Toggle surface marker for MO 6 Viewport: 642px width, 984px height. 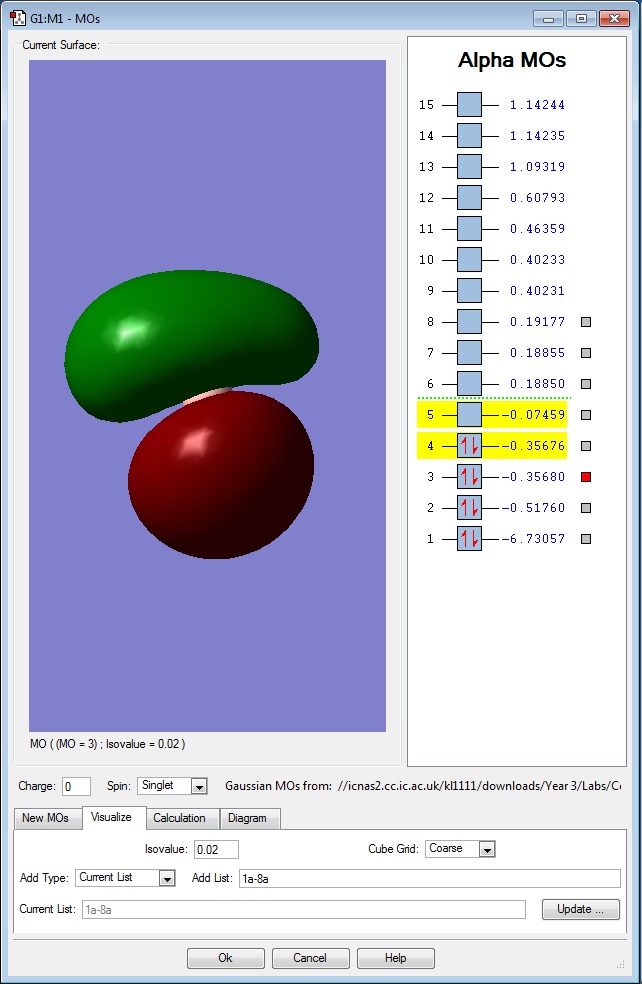[x=586, y=384]
